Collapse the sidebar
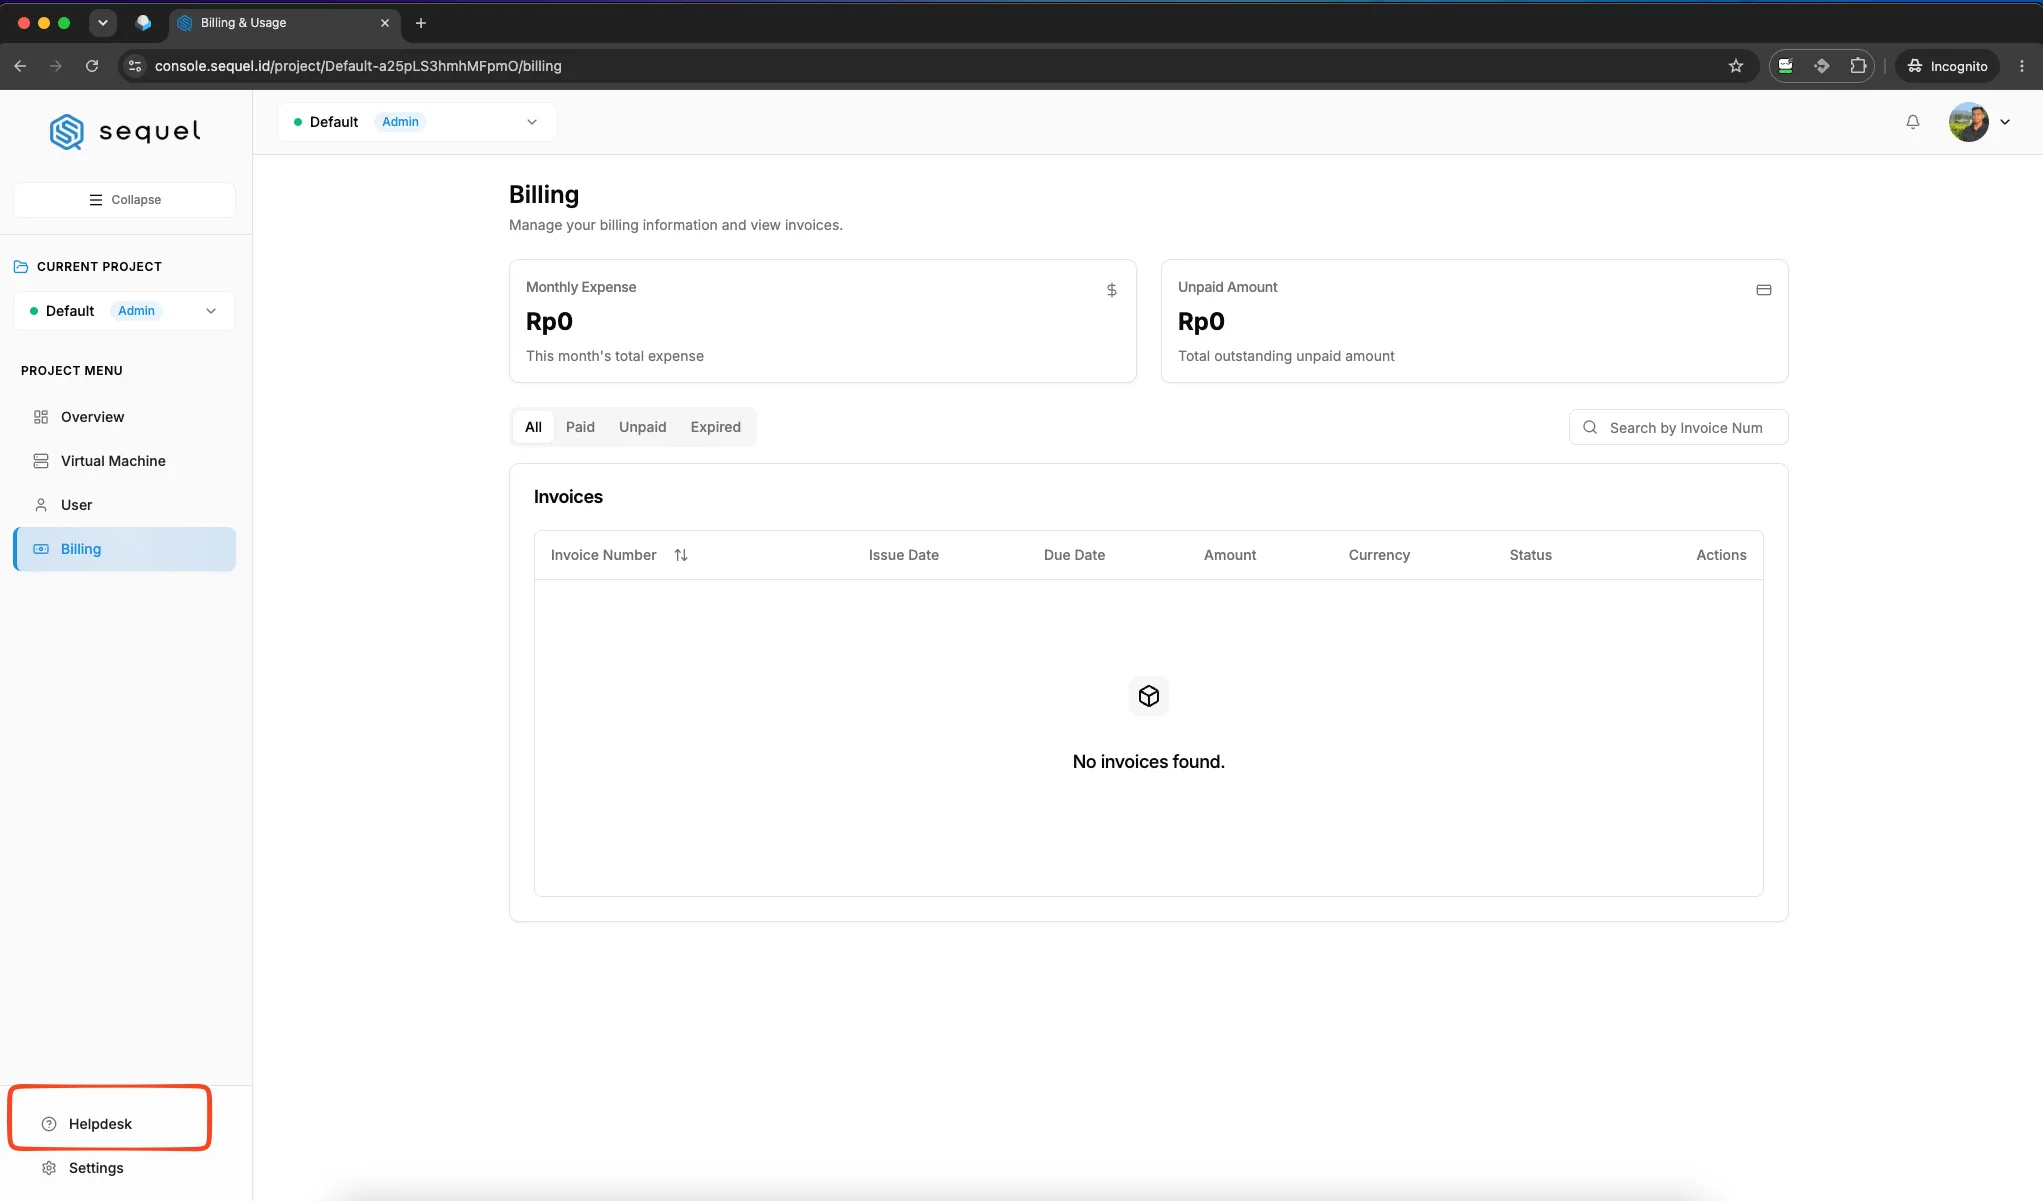 [x=124, y=200]
